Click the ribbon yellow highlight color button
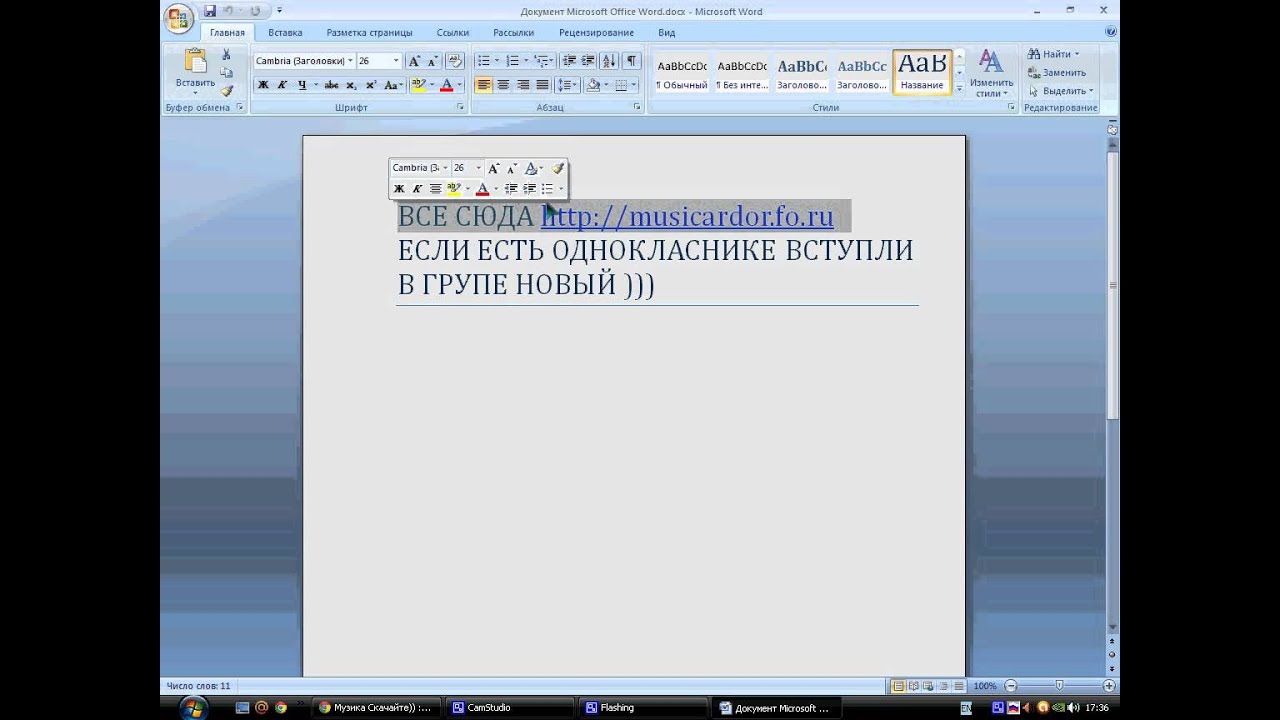1280x720 pixels. coord(418,85)
